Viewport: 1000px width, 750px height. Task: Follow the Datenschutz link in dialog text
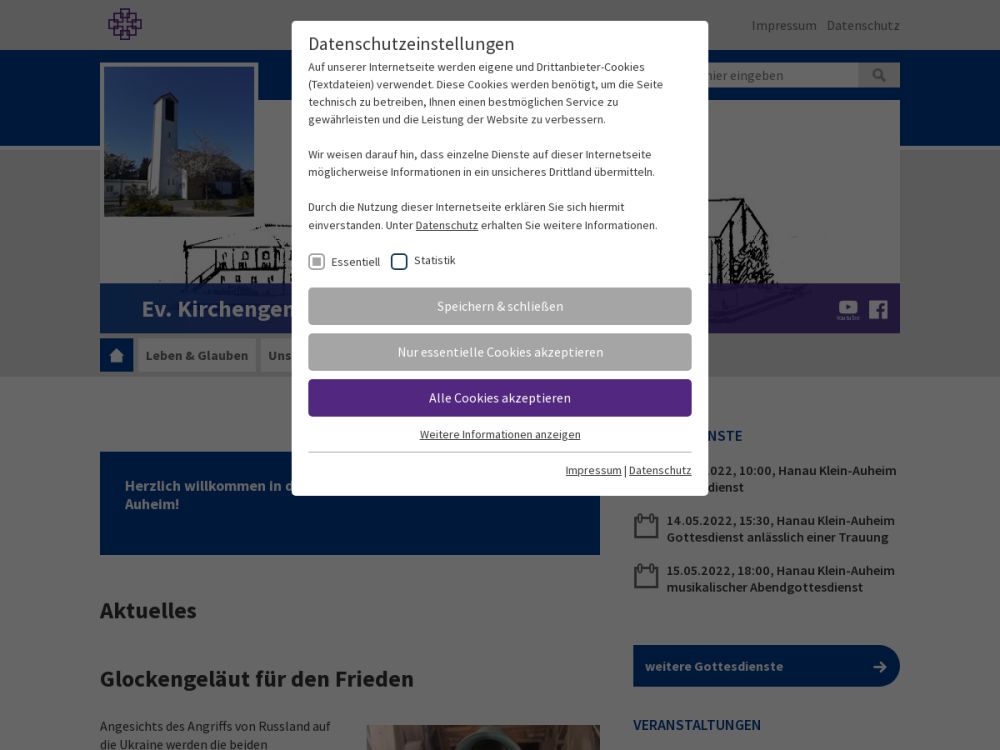446,225
